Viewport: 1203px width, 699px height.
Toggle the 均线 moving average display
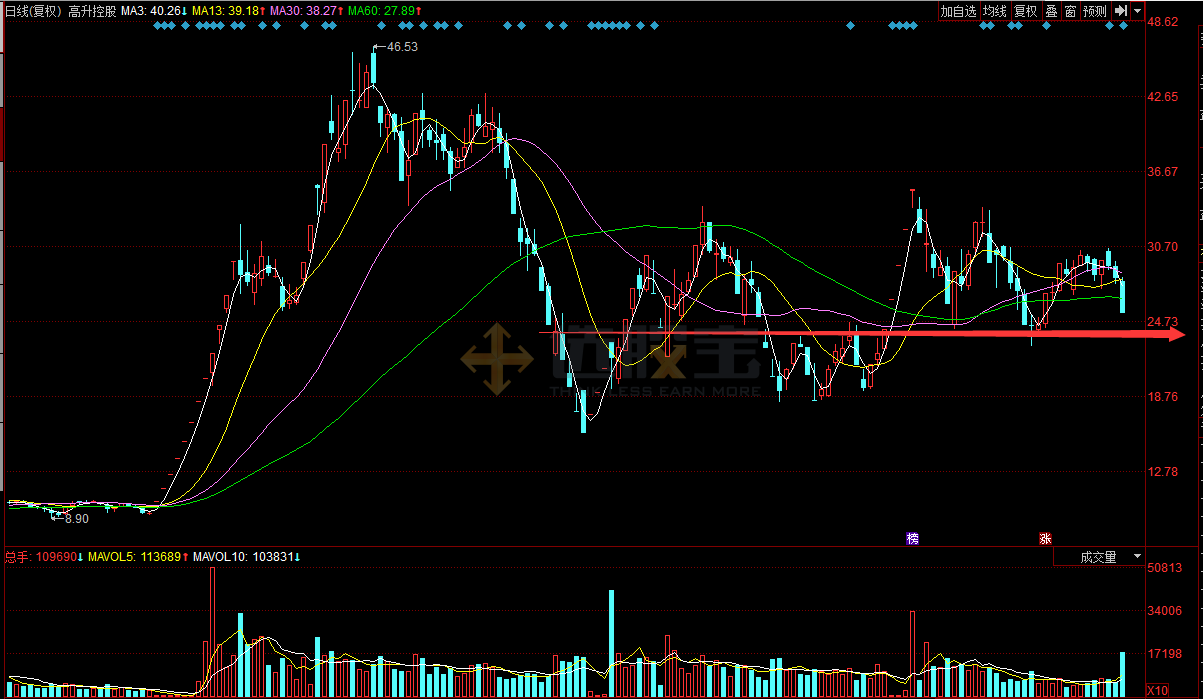click(995, 11)
